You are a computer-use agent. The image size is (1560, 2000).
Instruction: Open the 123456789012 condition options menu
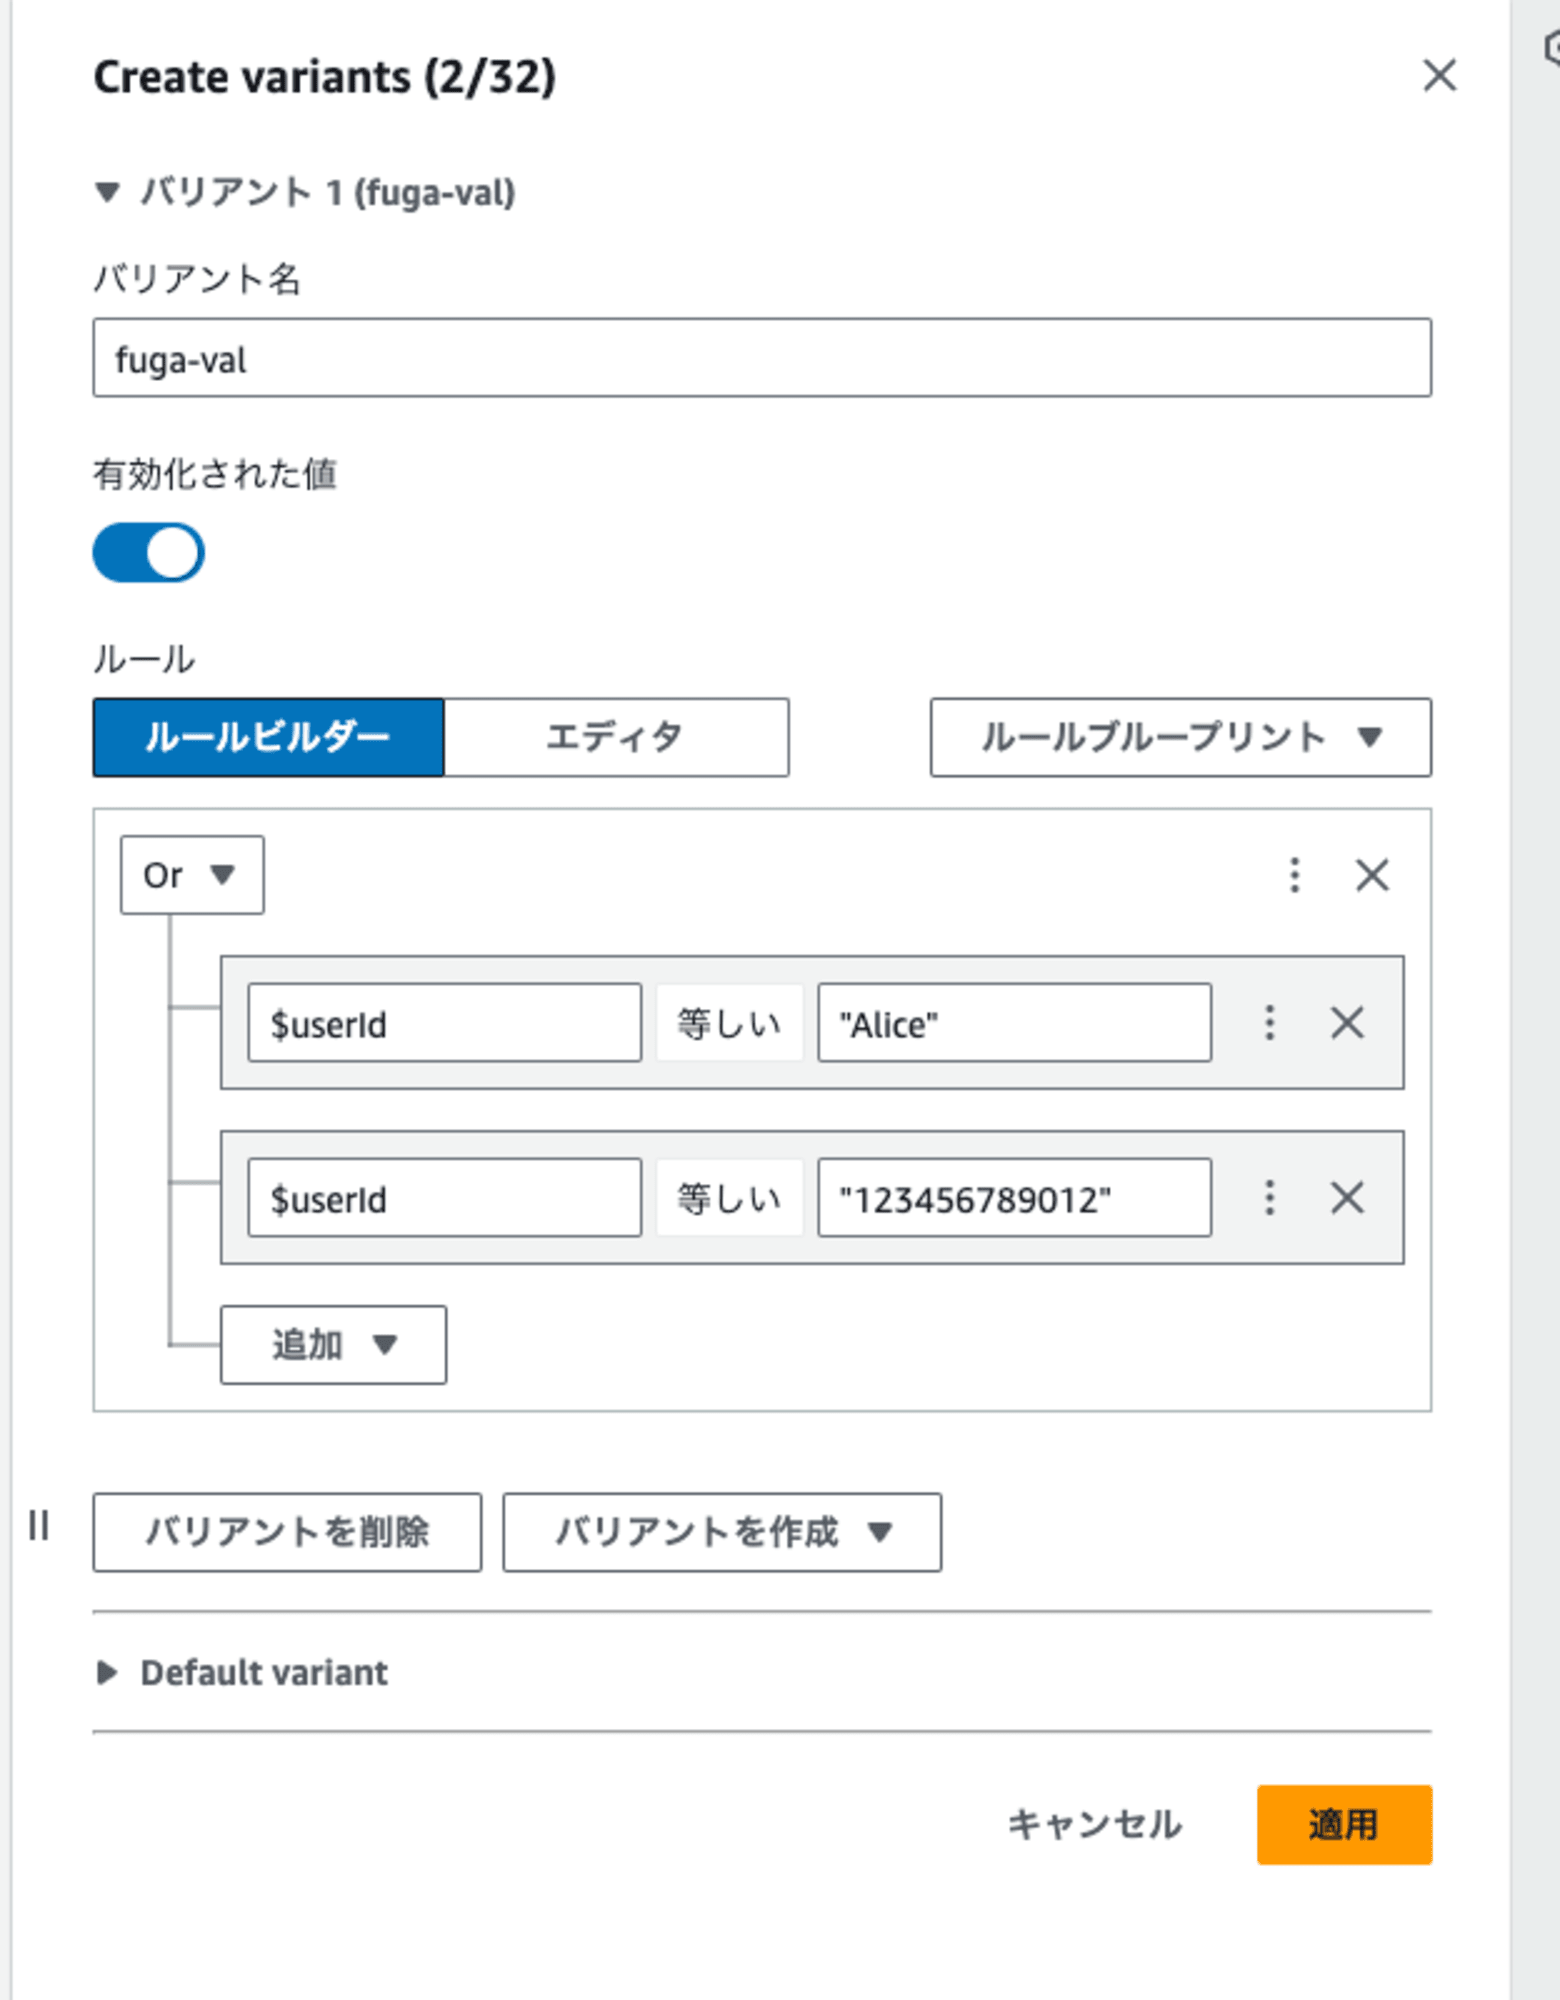[x=1270, y=1198]
